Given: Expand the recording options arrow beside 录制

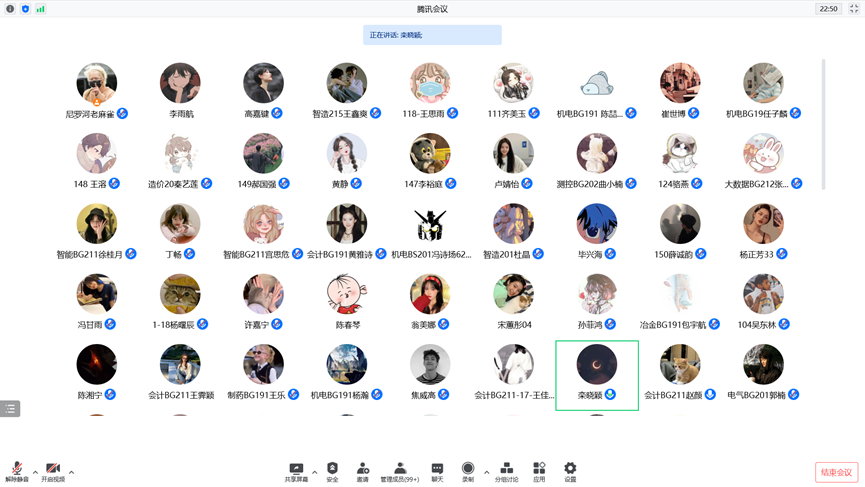Looking at the screenshot, I should tap(487, 472).
